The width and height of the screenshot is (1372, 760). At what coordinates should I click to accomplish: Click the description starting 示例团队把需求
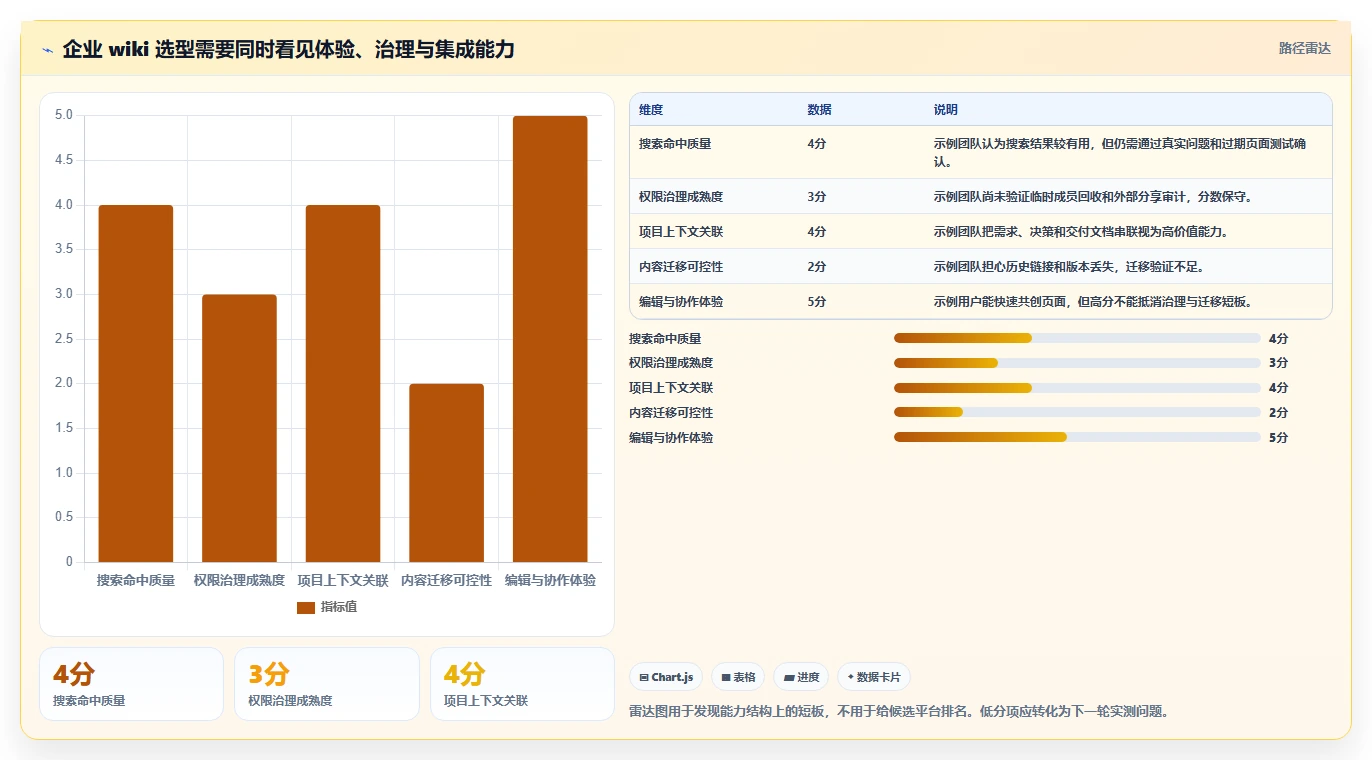(x=1081, y=232)
